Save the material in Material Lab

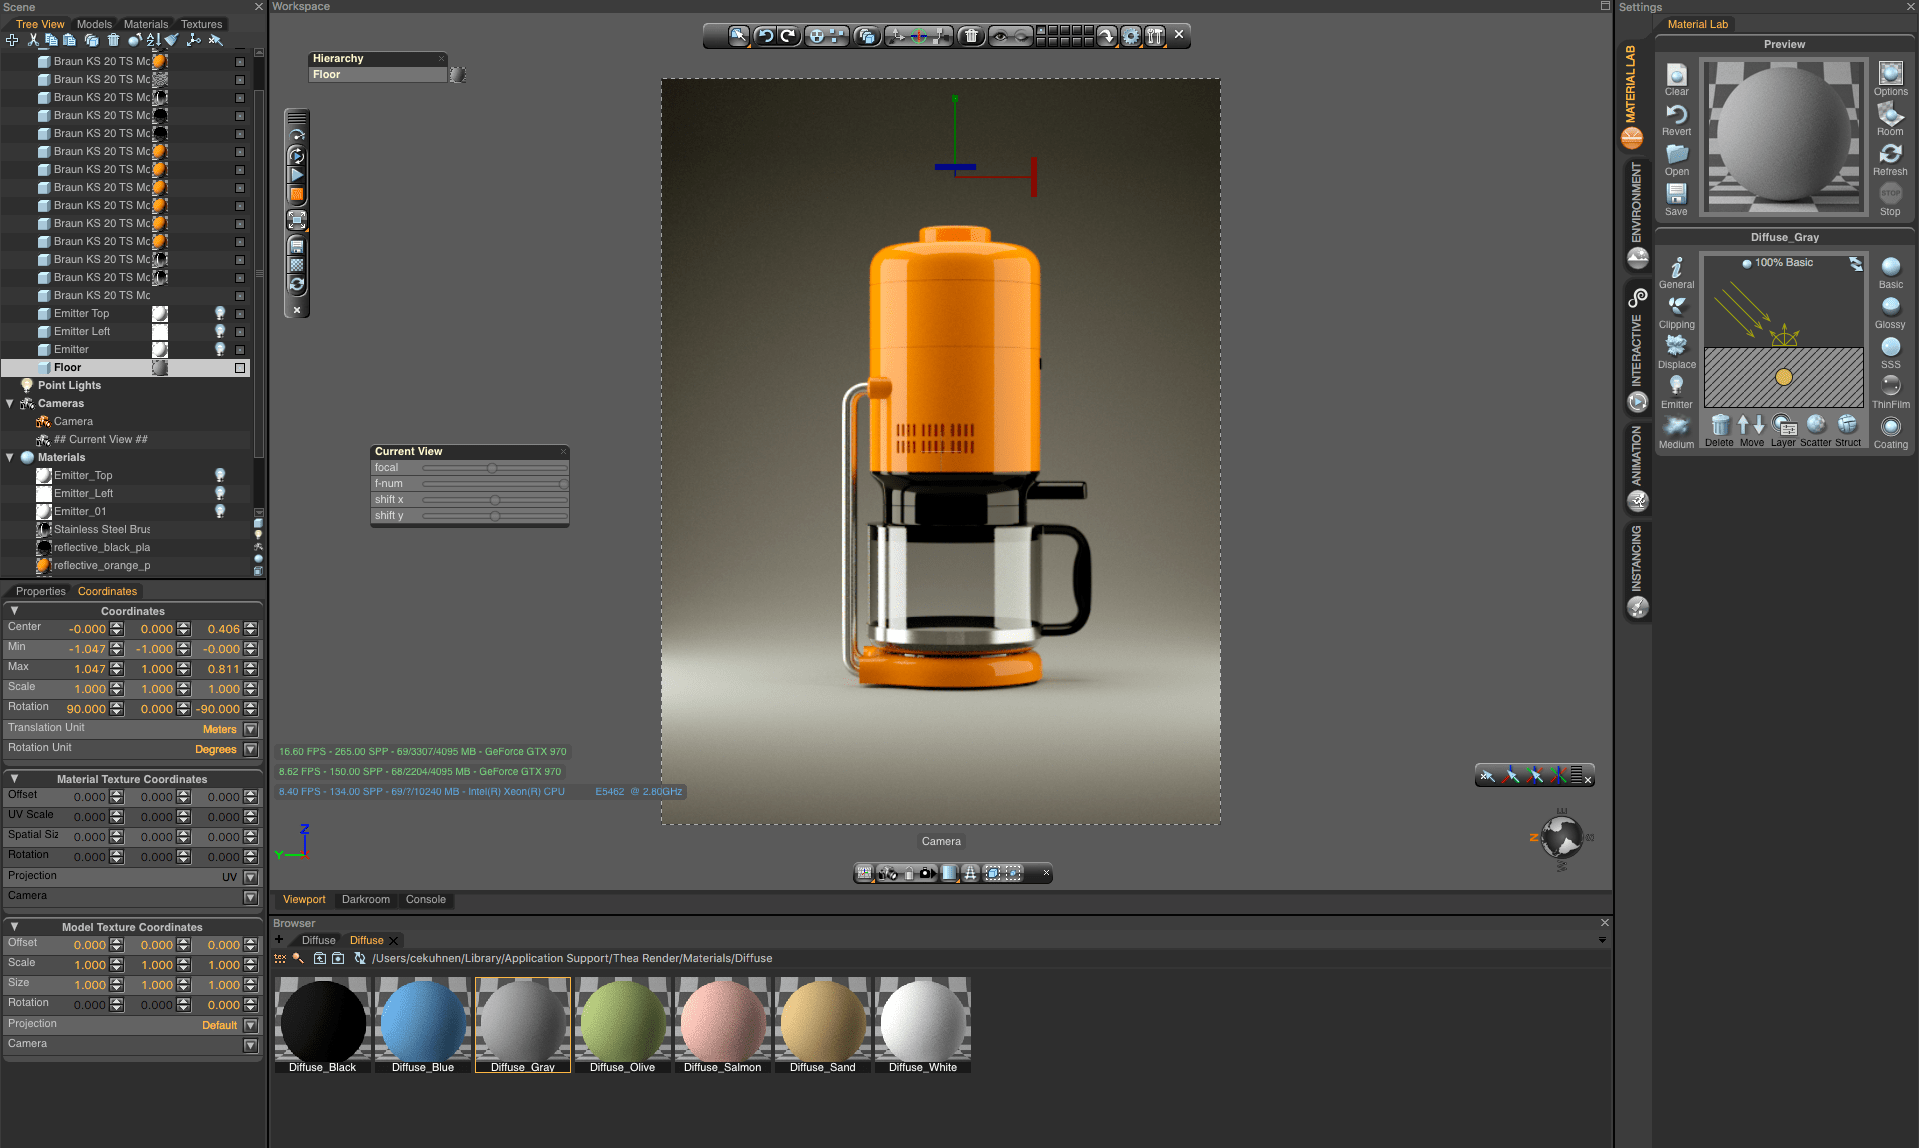click(1677, 198)
